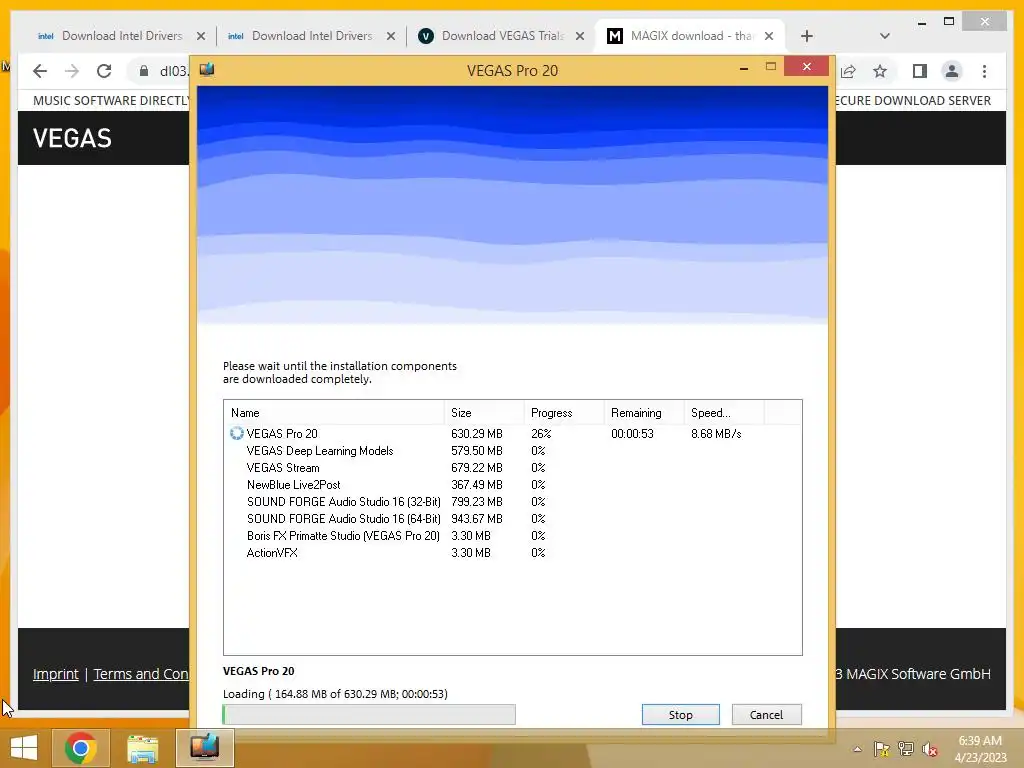
Task: Open Chrome from the taskbar
Action: coord(80,748)
